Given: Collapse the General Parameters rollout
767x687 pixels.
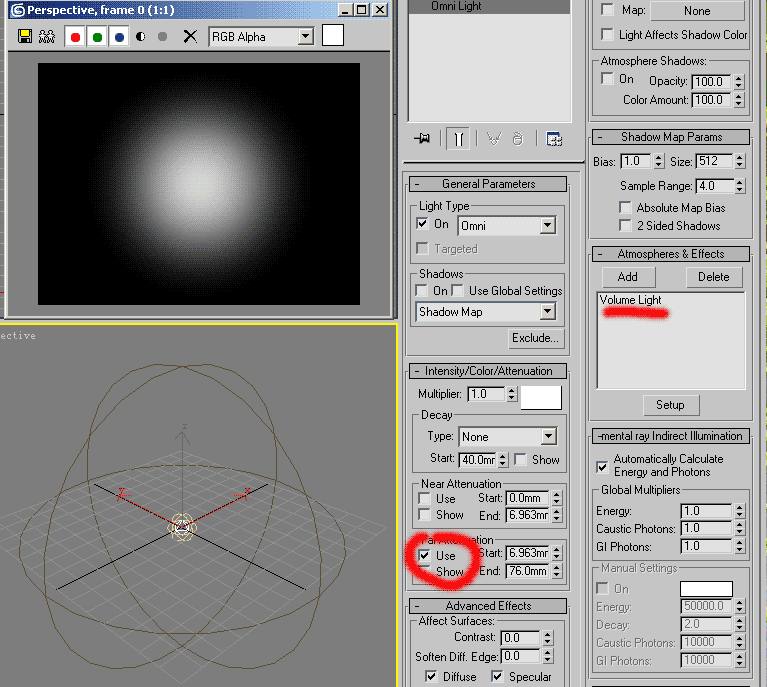Looking at the screenshot, I should [487, 184].
